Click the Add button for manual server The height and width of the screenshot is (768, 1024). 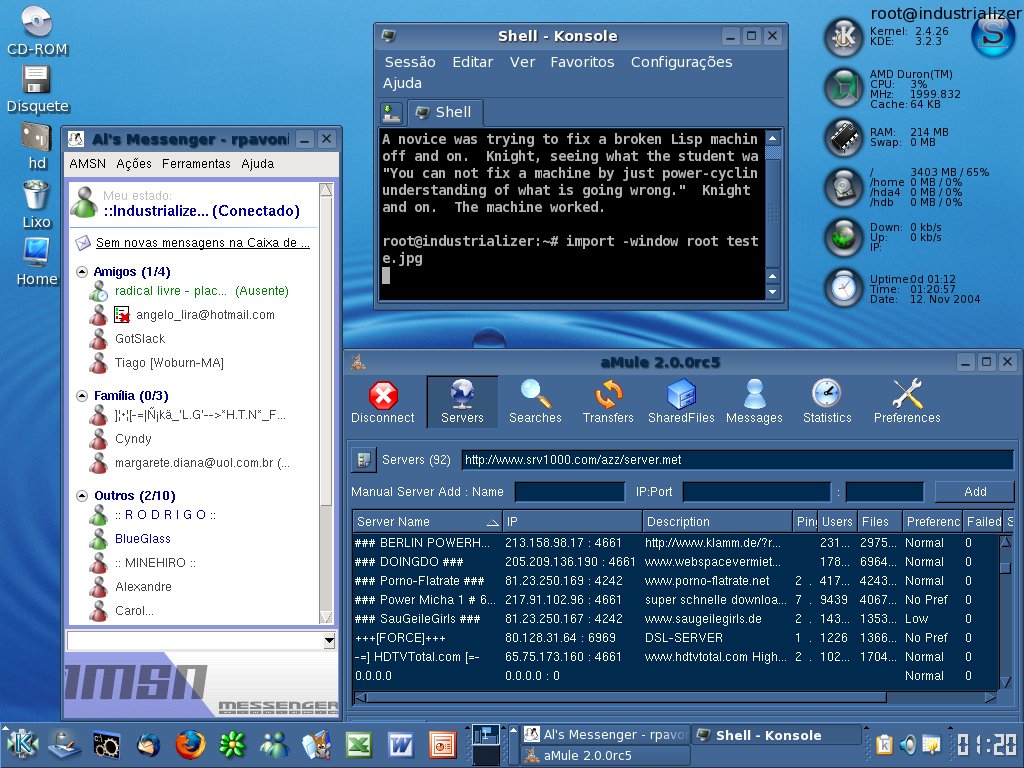coord(975,492)
